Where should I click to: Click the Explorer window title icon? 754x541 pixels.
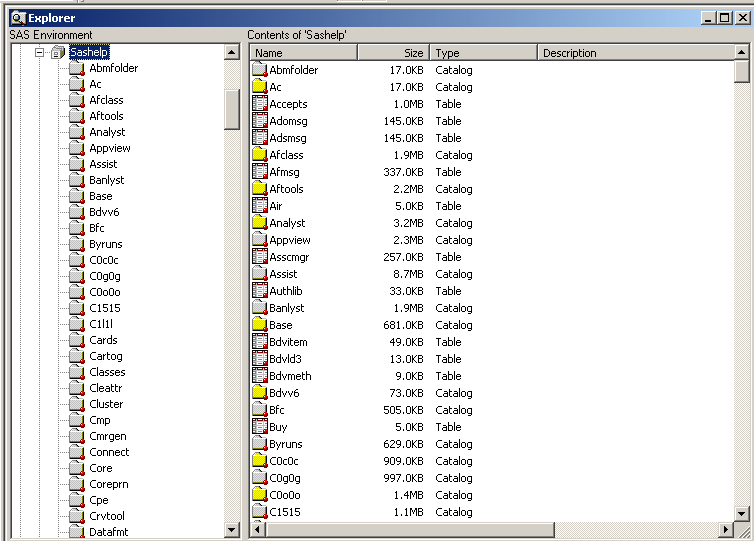pyautogui.click(x=18, y=18)
